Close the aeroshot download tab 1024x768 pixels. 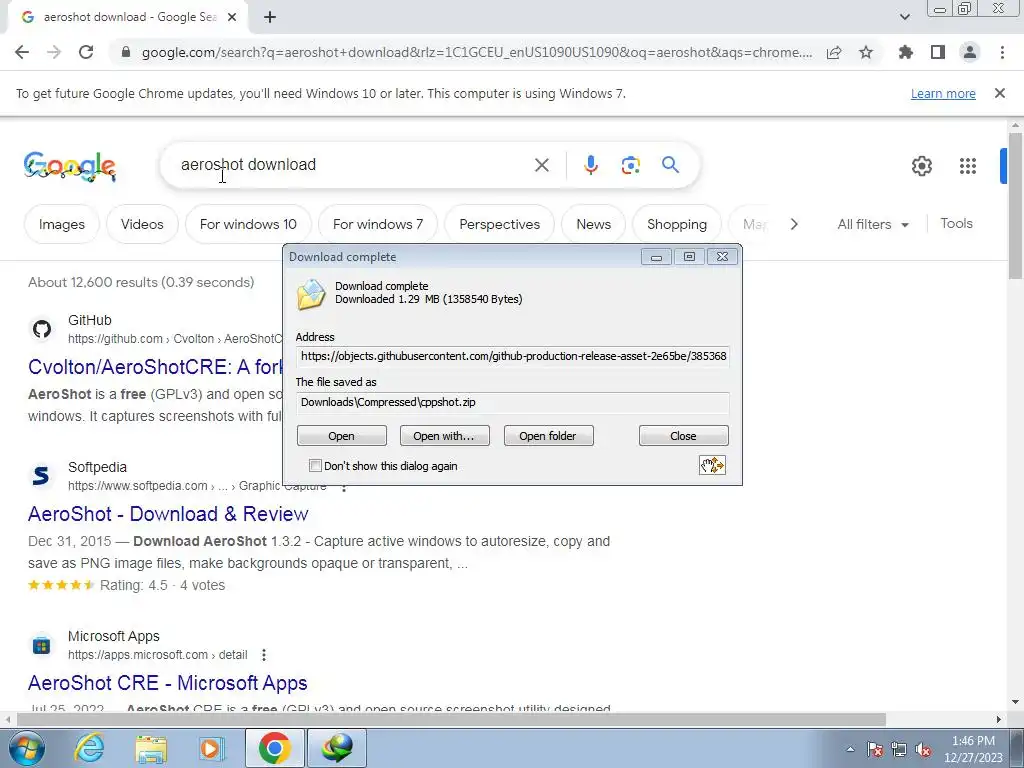click(232, 17)
